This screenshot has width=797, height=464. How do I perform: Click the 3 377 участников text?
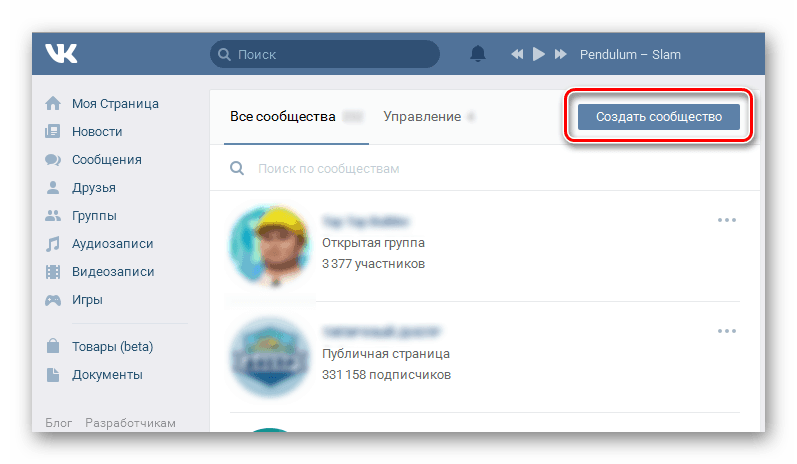(373, 264)
